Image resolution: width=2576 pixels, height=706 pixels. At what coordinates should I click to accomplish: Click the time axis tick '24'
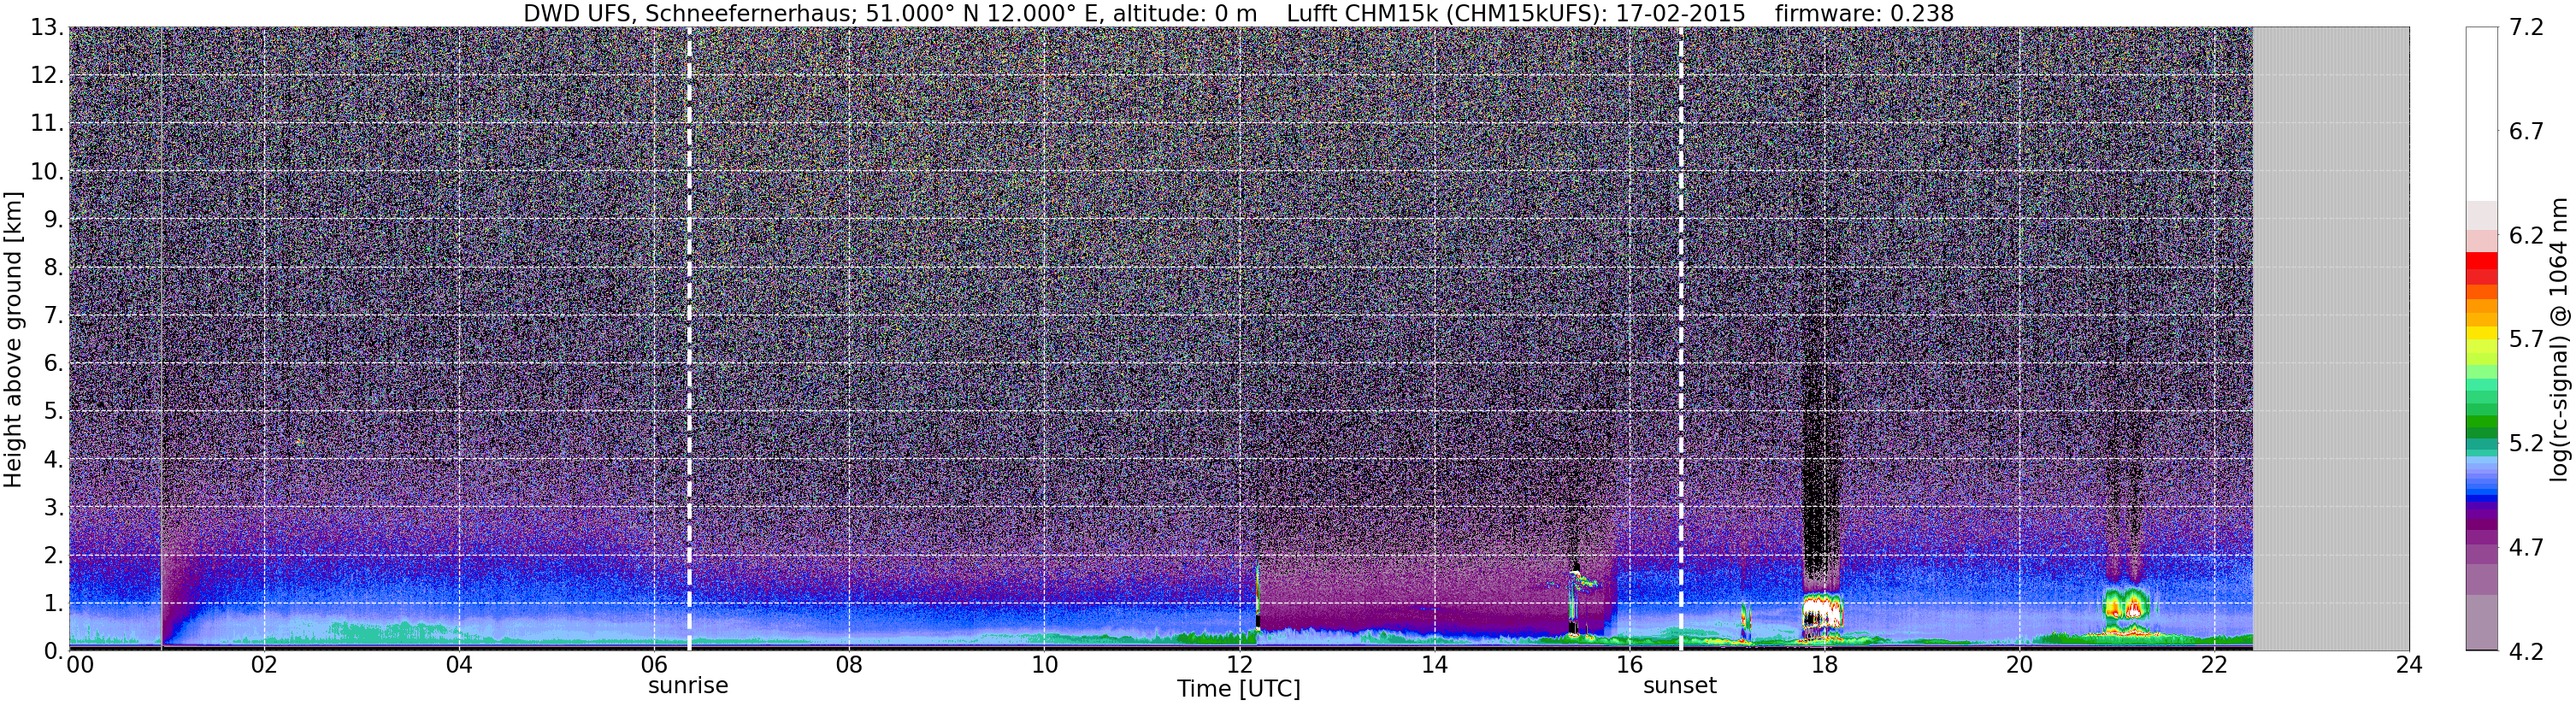(2409, 665)
